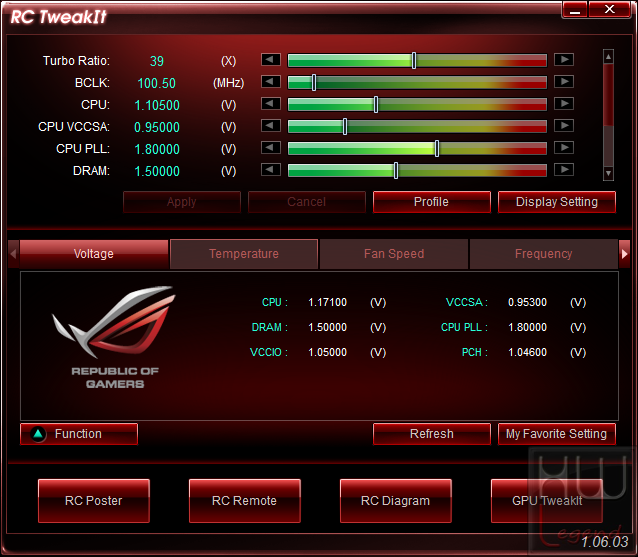
Task: Raise DRAM voltage with right arrow
Action: [564, 170]
